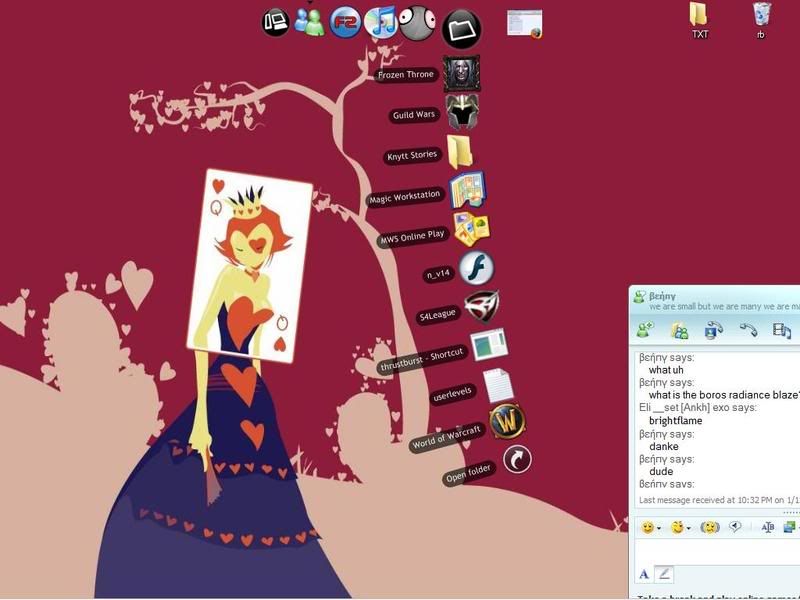The width and height of the screenshot is (800, 600).
Task: Click the message 'what is the boros radiance blaze'
Action: [723, 395]
